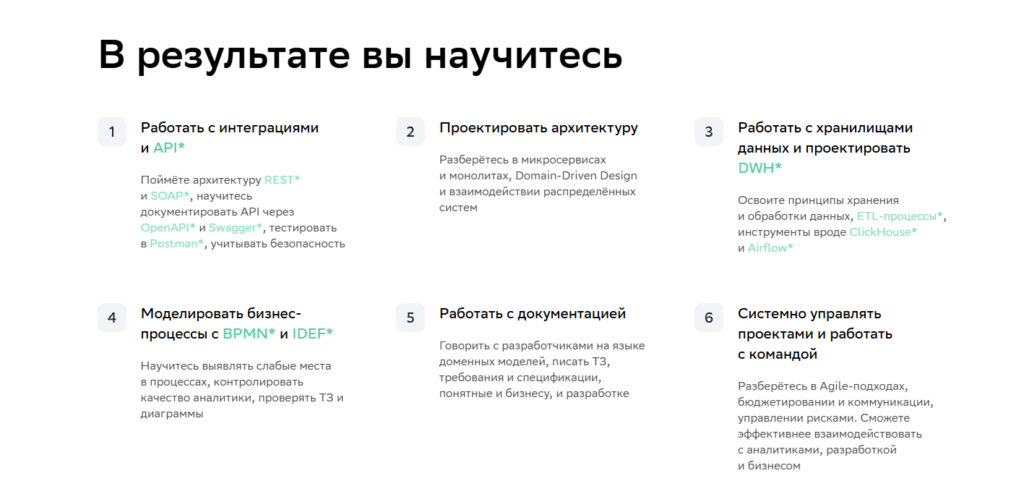Click the text 'Говорить с разработчиками на языке'

542,346
